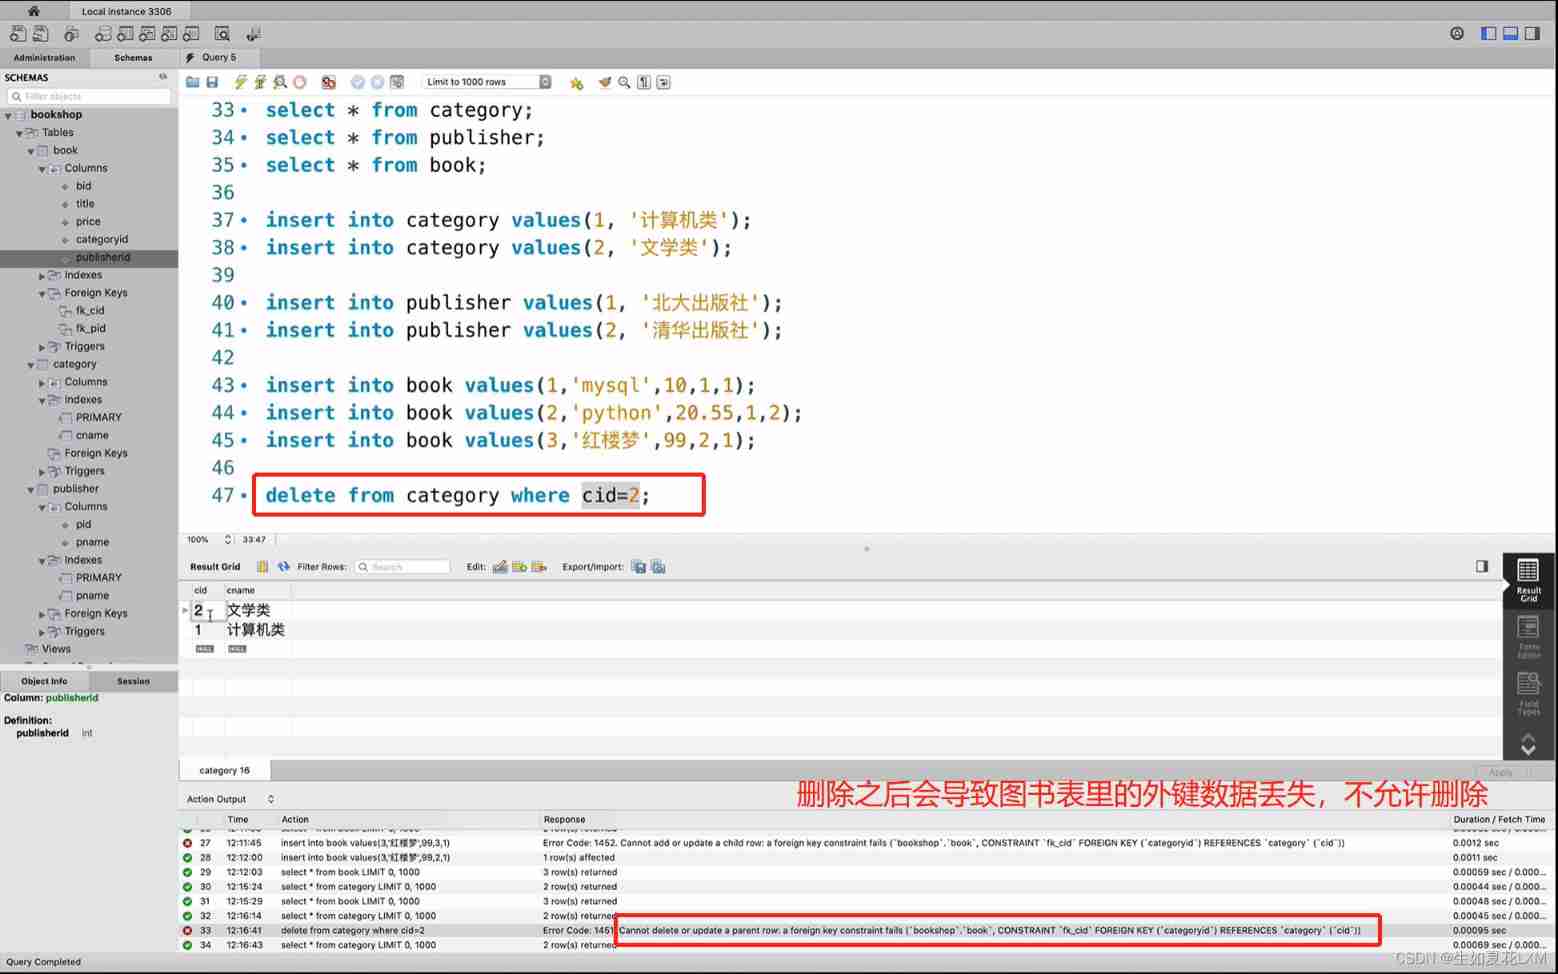This screenshot has width=1558, height=974.
Task: Click the refresh schemas icon
Action: pos(162,77)
